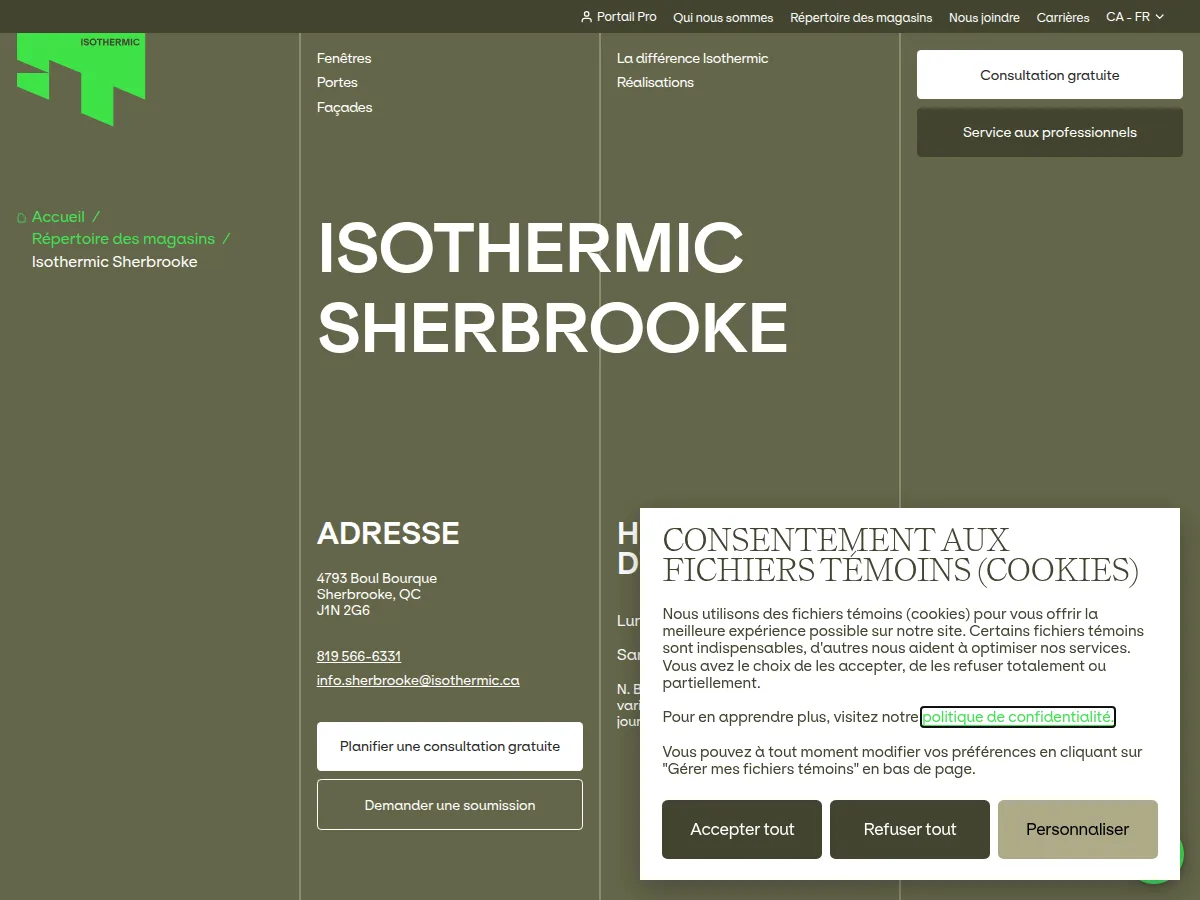Click Personnaliser cookie button
1200x900 pixels.
[1078, 829]
